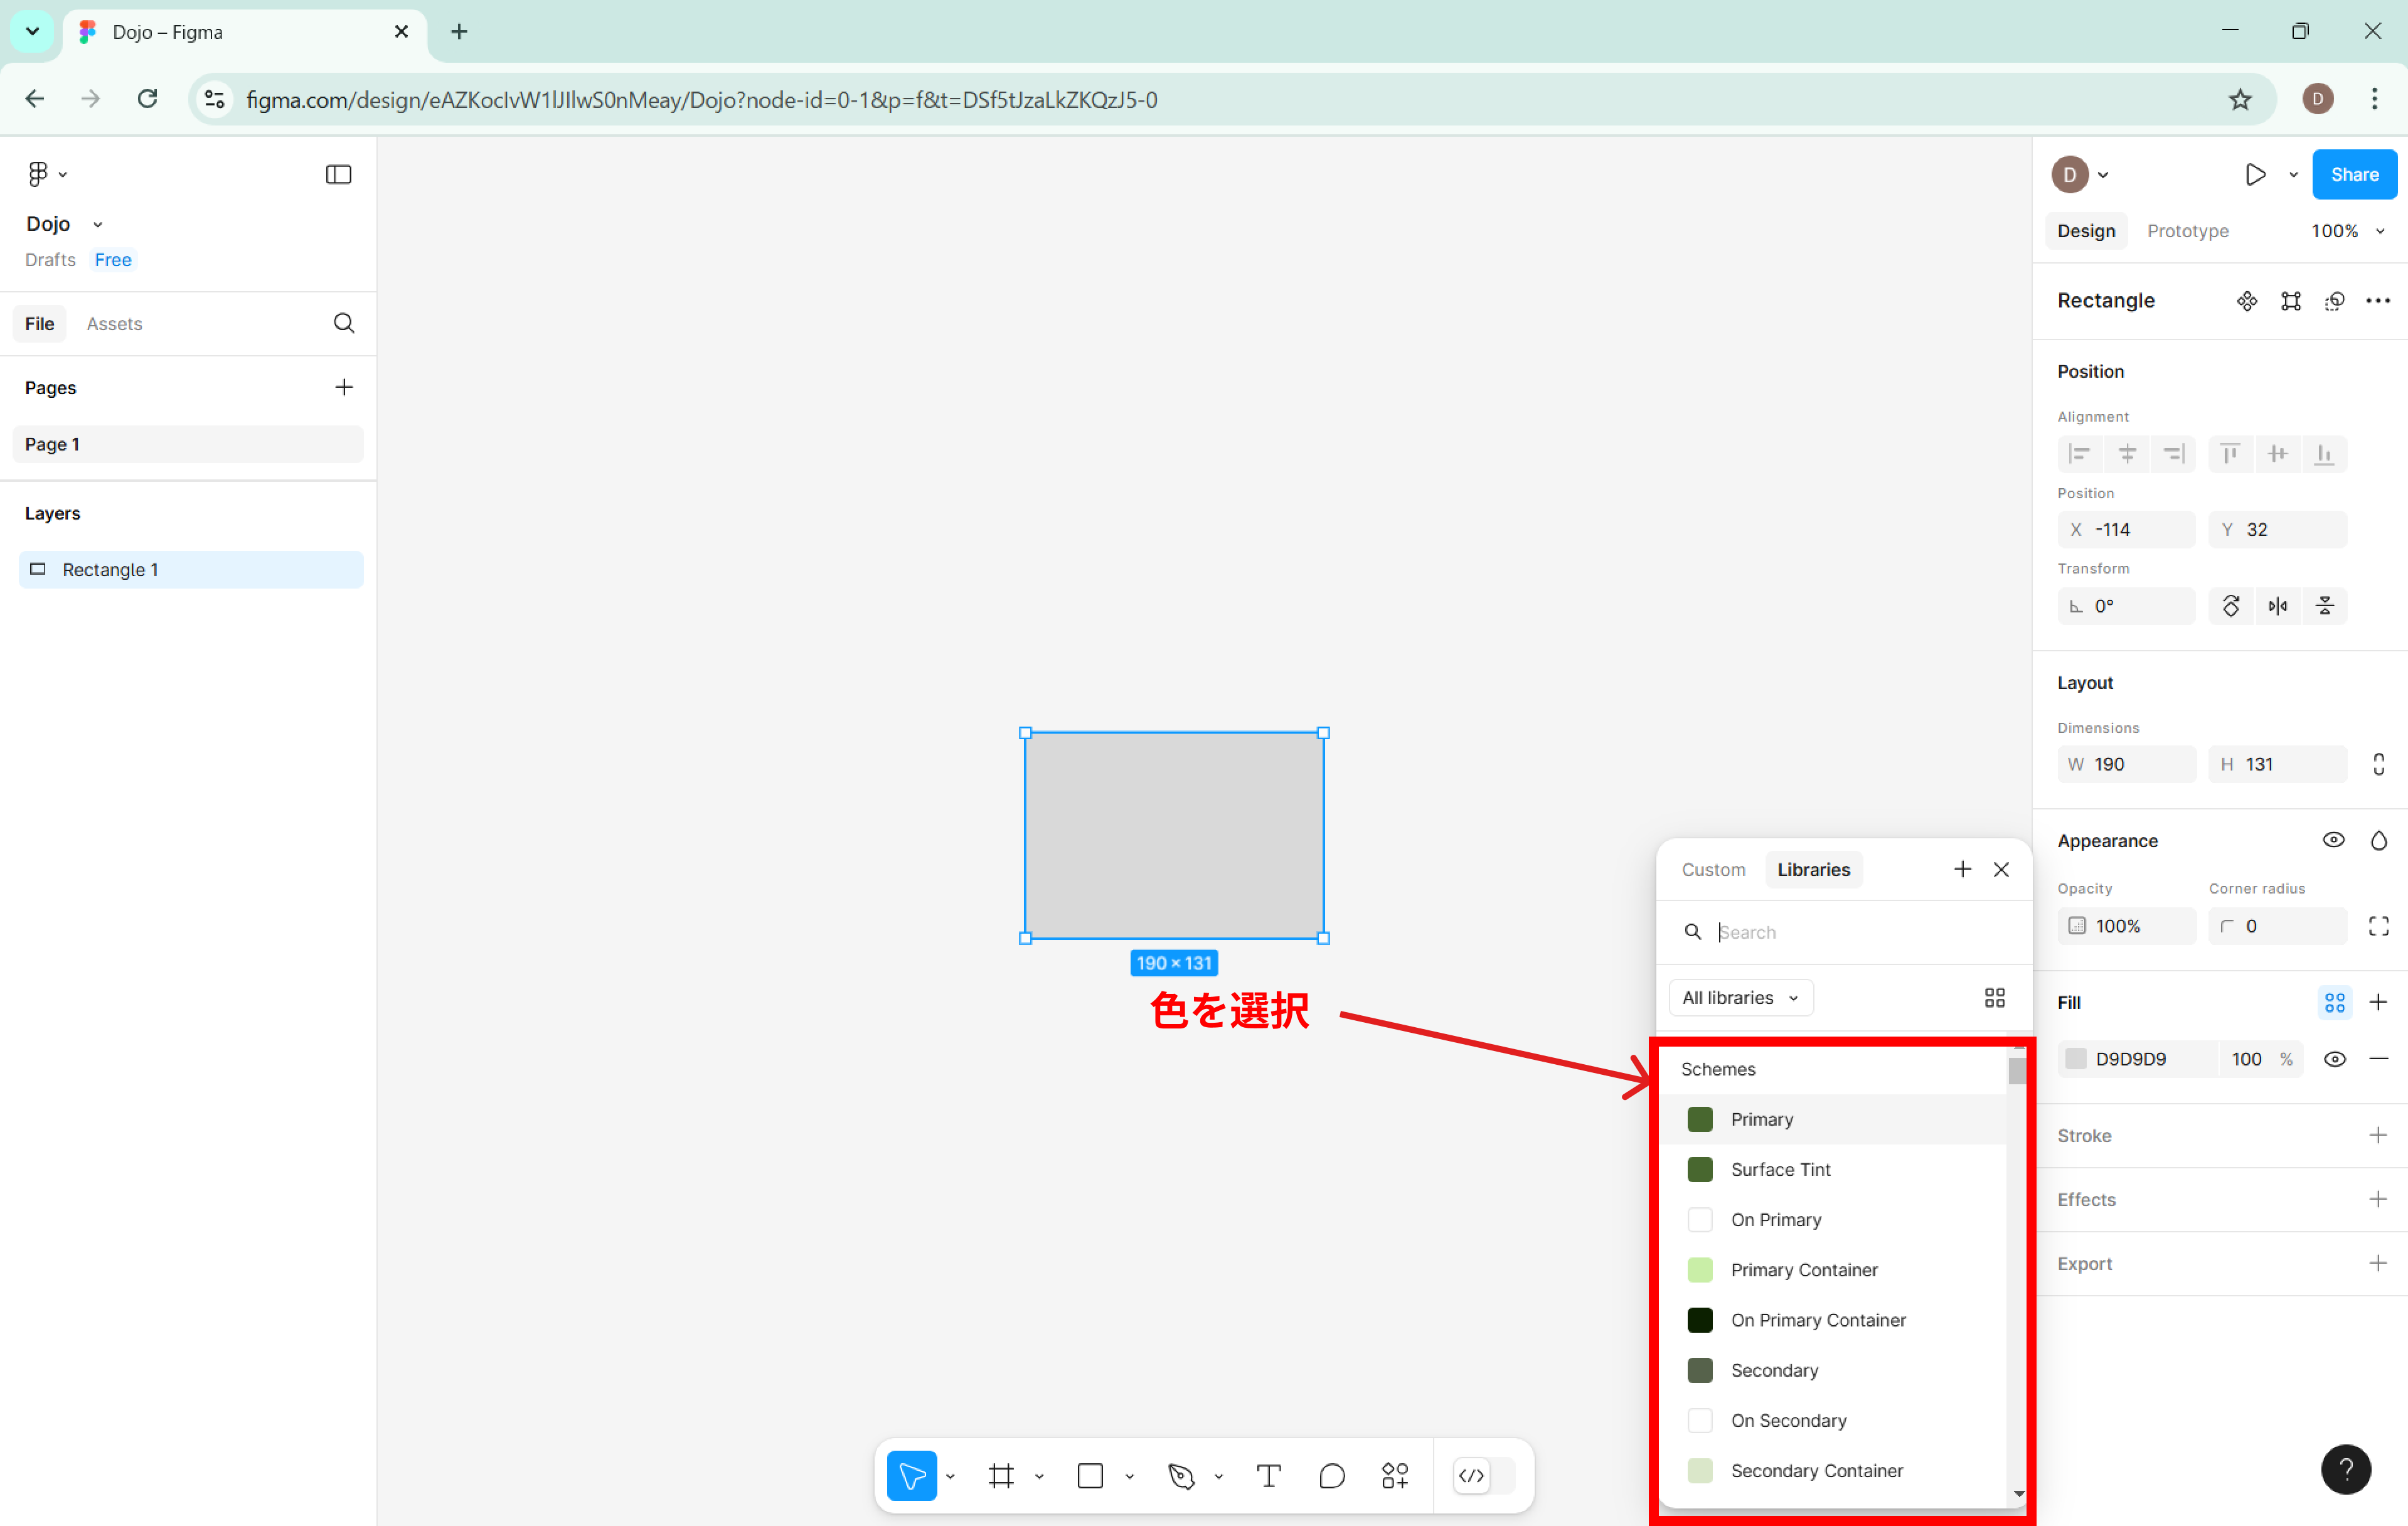Click the Flip horizontal icon in Transform
2408x1526 pixels.
(2278, 606)
